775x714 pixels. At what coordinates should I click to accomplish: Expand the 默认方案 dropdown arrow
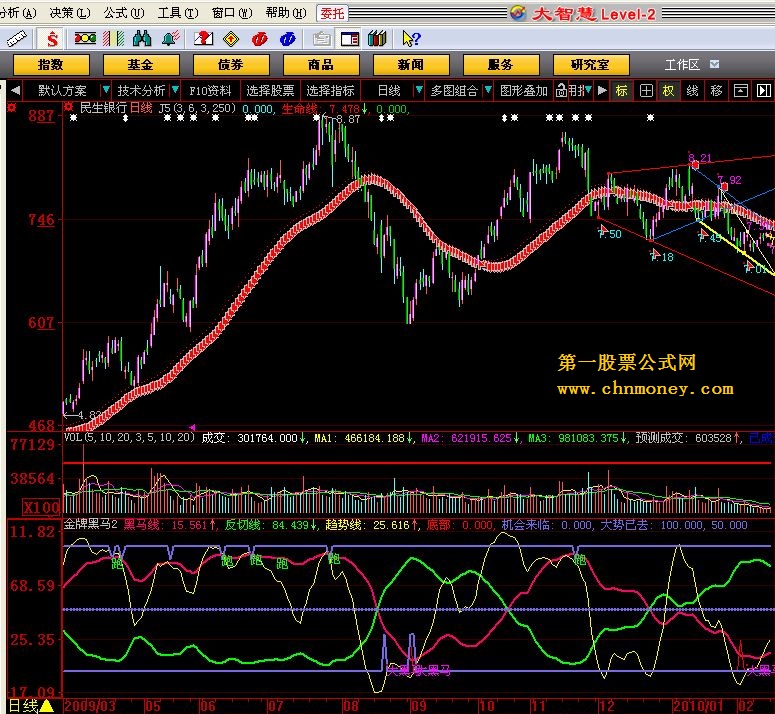(105, 90)
